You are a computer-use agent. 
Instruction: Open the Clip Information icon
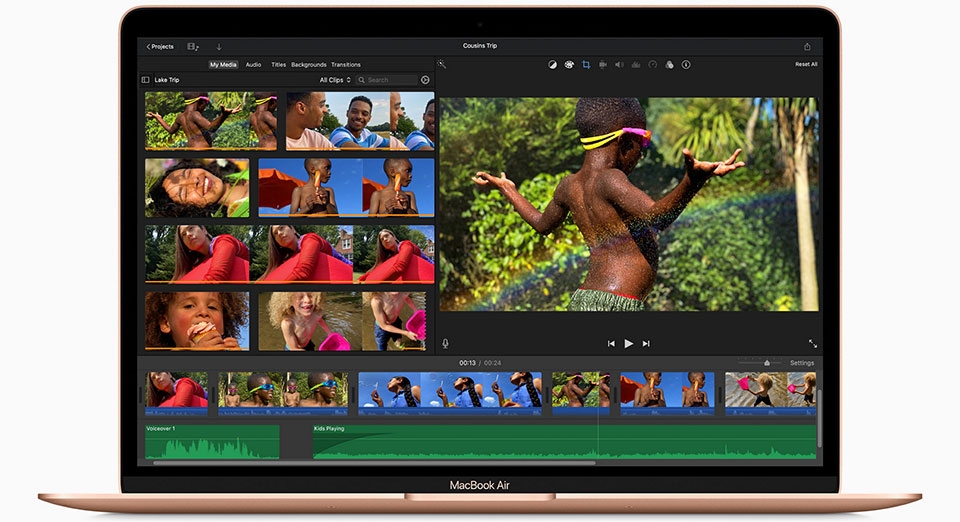[x=686, y=64]
